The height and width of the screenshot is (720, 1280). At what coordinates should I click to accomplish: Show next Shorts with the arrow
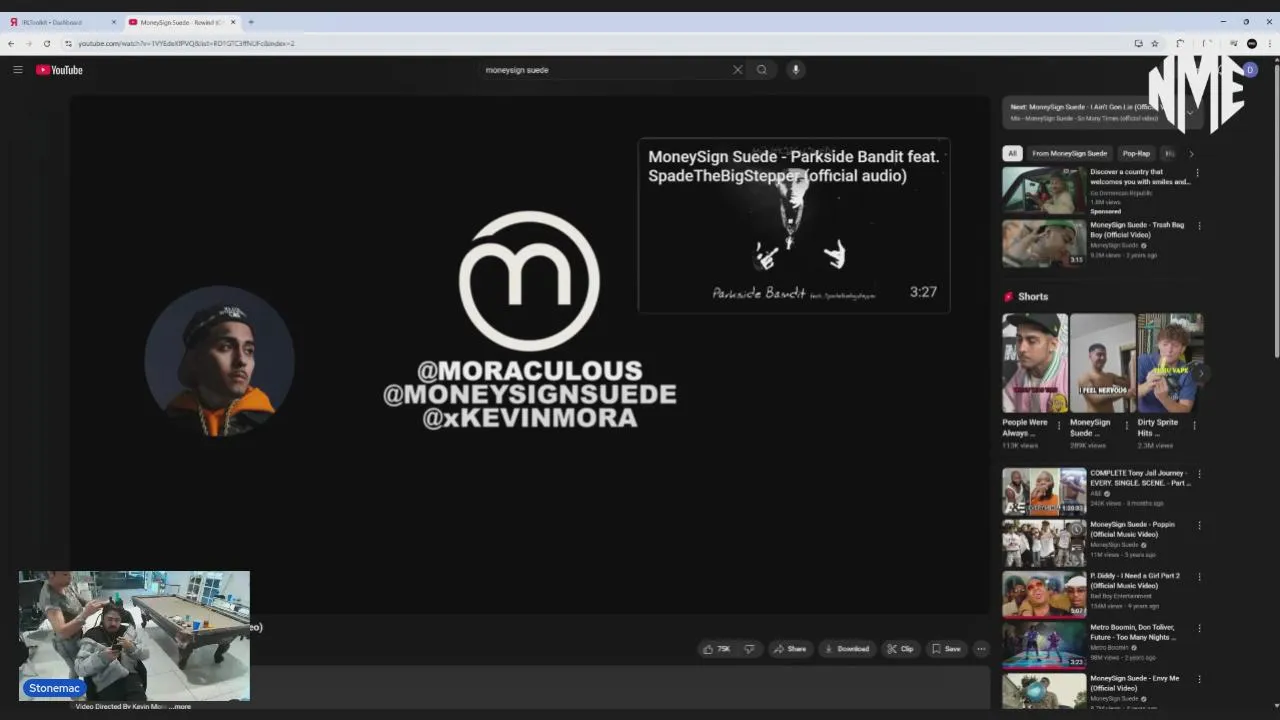pos(1200,373)
